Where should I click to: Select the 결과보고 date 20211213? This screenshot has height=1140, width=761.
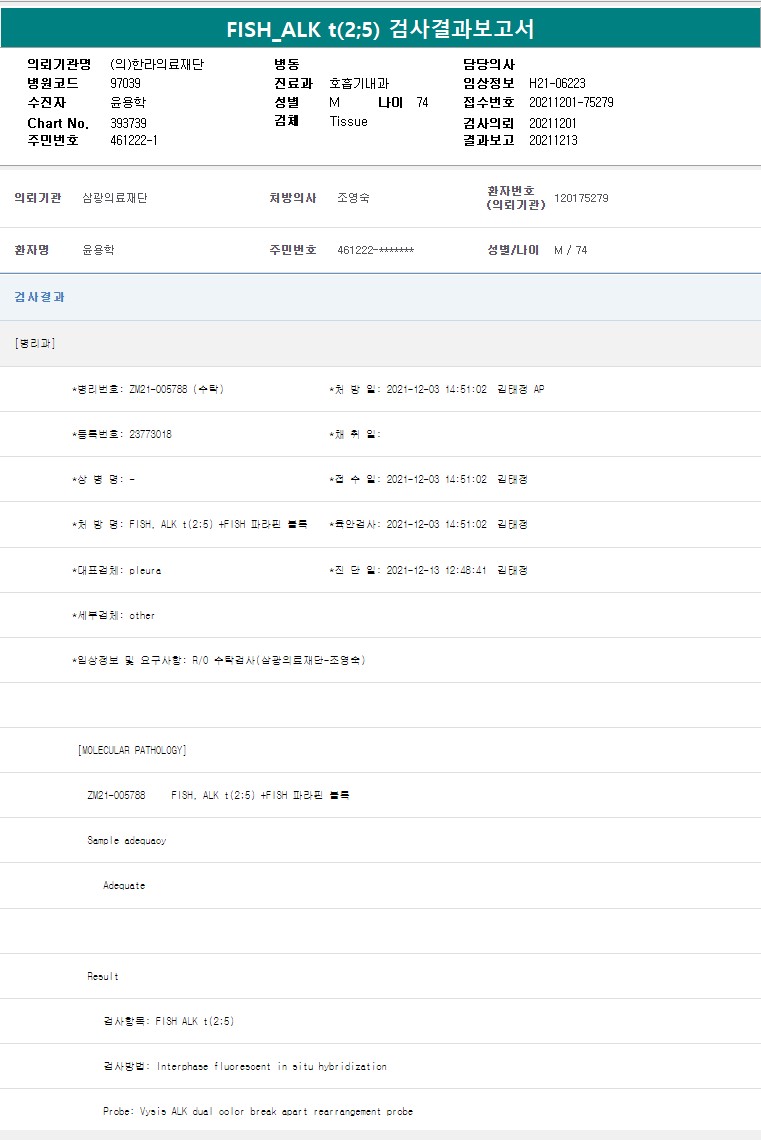[x=553, y=141]
